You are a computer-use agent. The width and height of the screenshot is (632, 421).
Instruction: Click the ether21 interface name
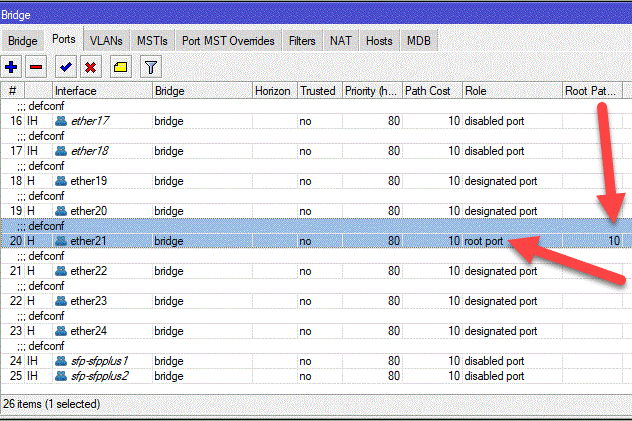(89, 241)
